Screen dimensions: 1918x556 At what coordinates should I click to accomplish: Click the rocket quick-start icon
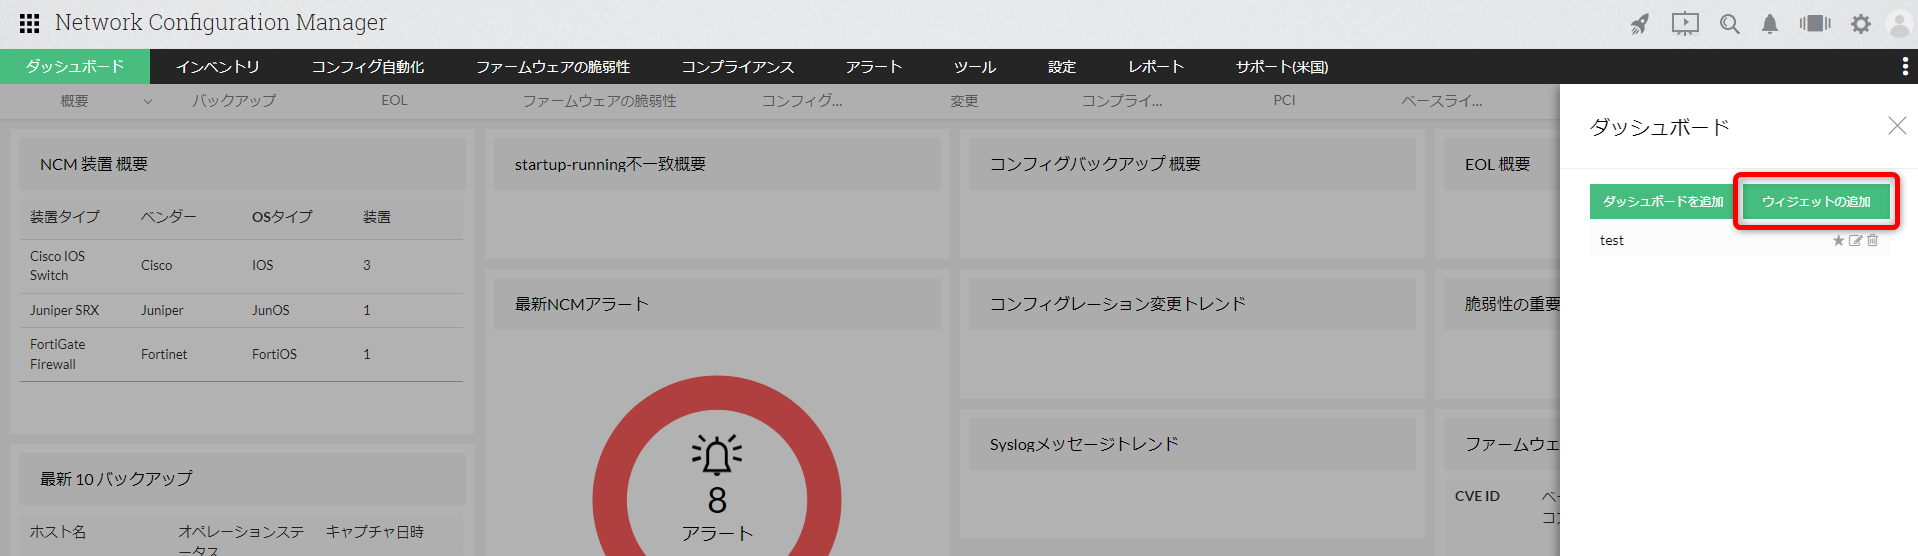[x=1640, y=24]
